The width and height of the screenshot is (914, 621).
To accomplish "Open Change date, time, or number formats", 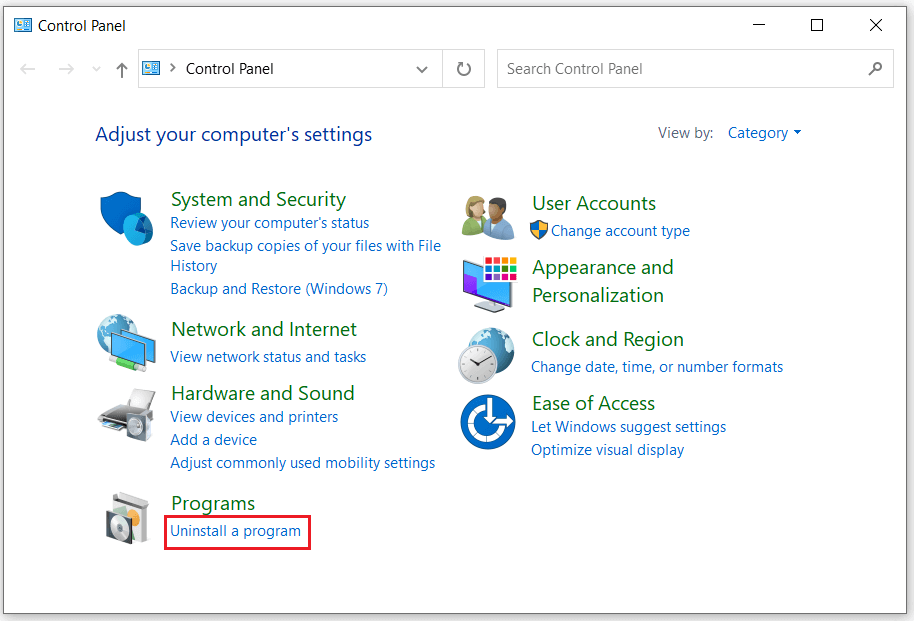I will (657, 367).
